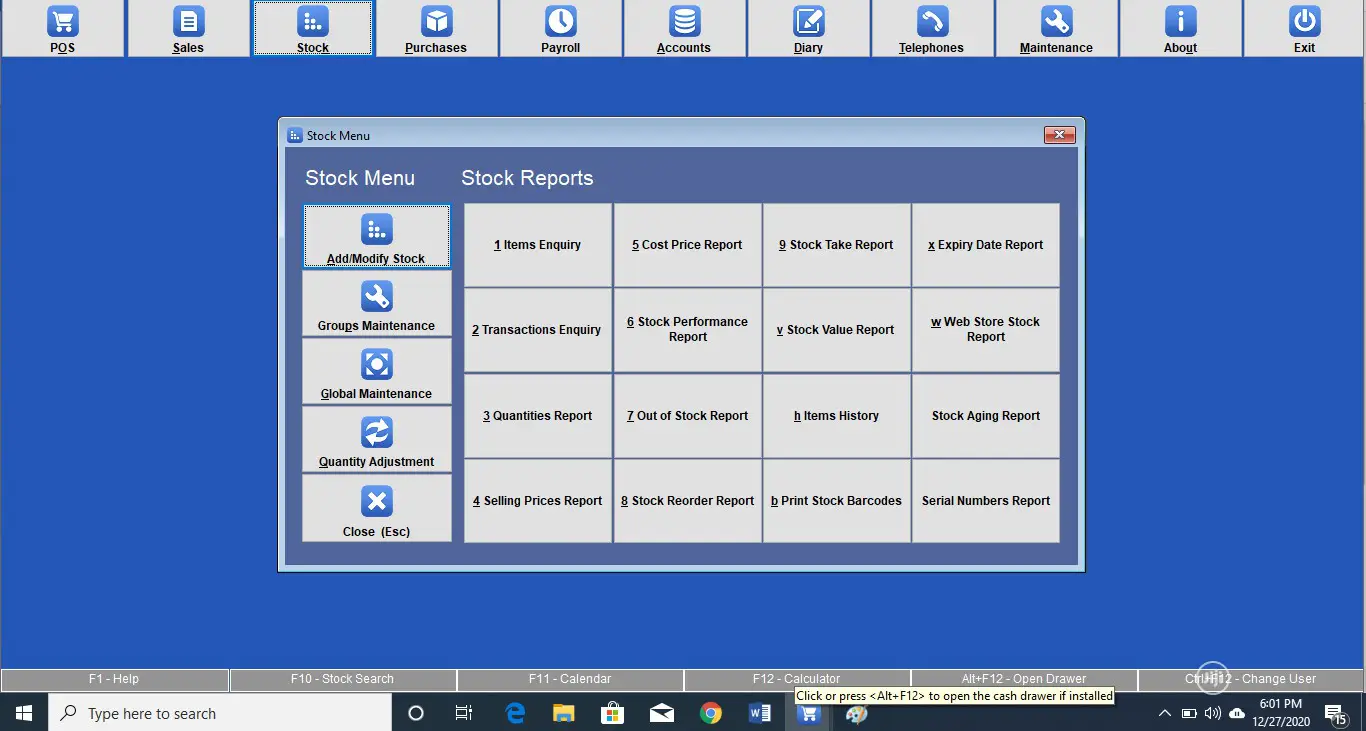This screenshot has height=731, width=1366.
Task: Launch Google Chrome from taskbar
Action: tap(711, 713)
